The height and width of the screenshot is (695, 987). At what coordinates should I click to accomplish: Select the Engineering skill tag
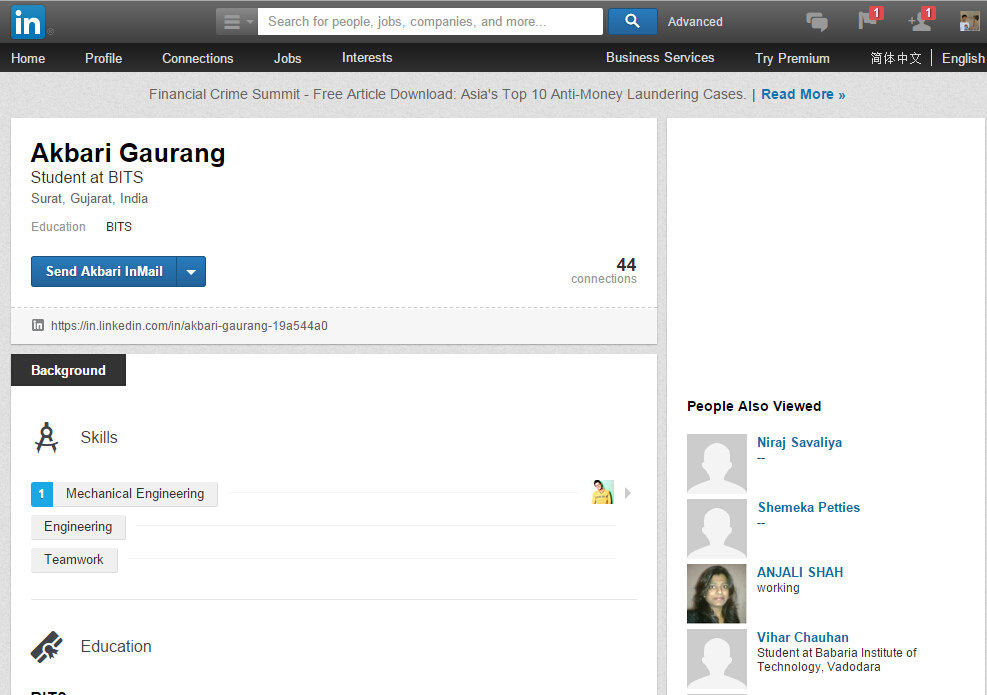(x=78, y=526)
